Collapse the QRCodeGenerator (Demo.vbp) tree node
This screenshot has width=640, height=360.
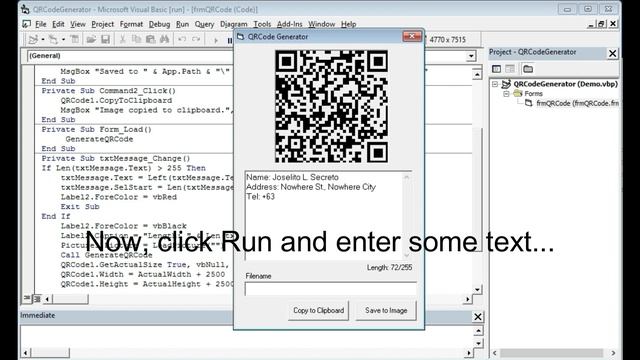point(495,84)
